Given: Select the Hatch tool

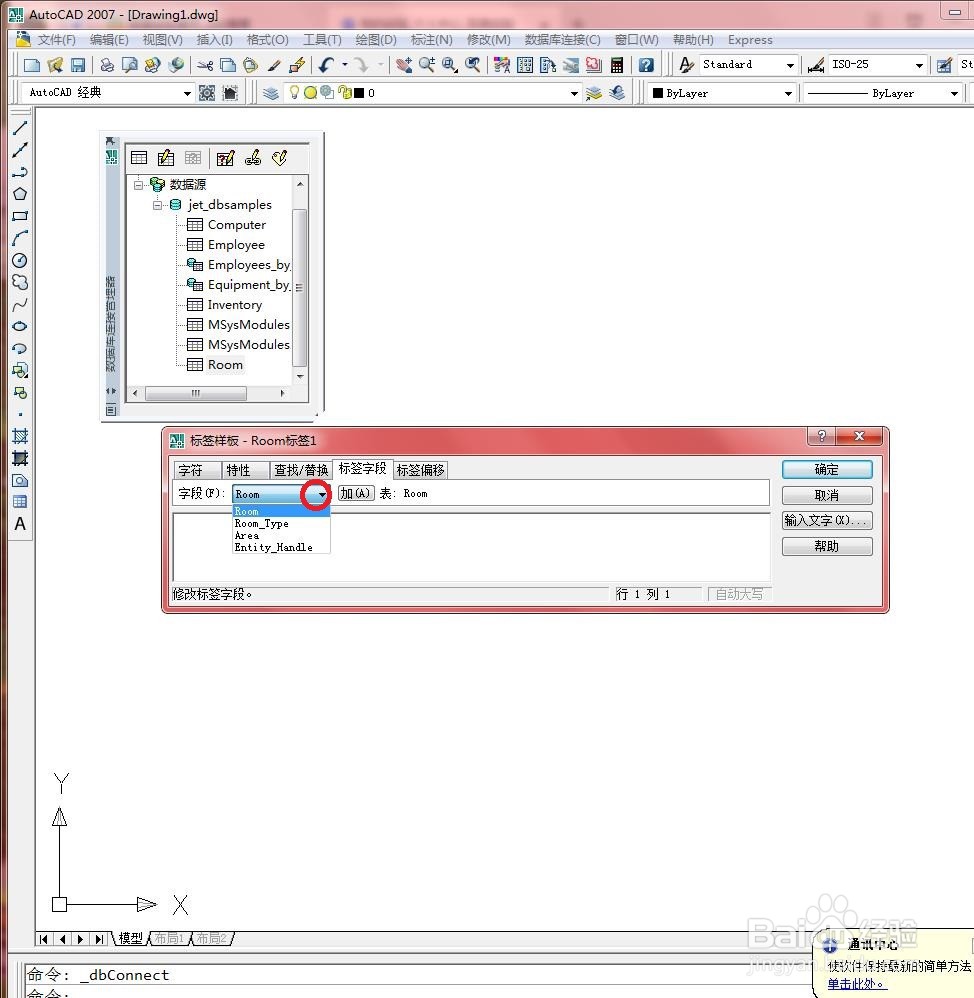Looking at the screenshot, I should coord(20,436).
